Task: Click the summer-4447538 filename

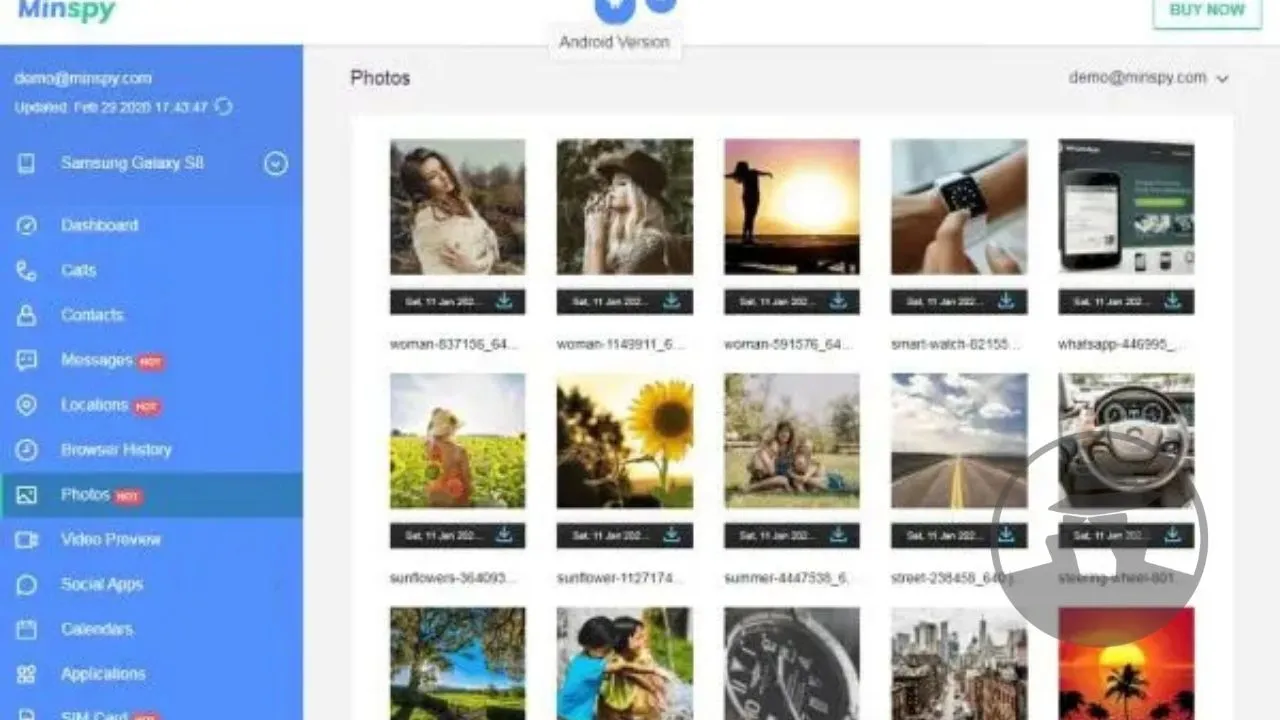Action: coord(788,578)
